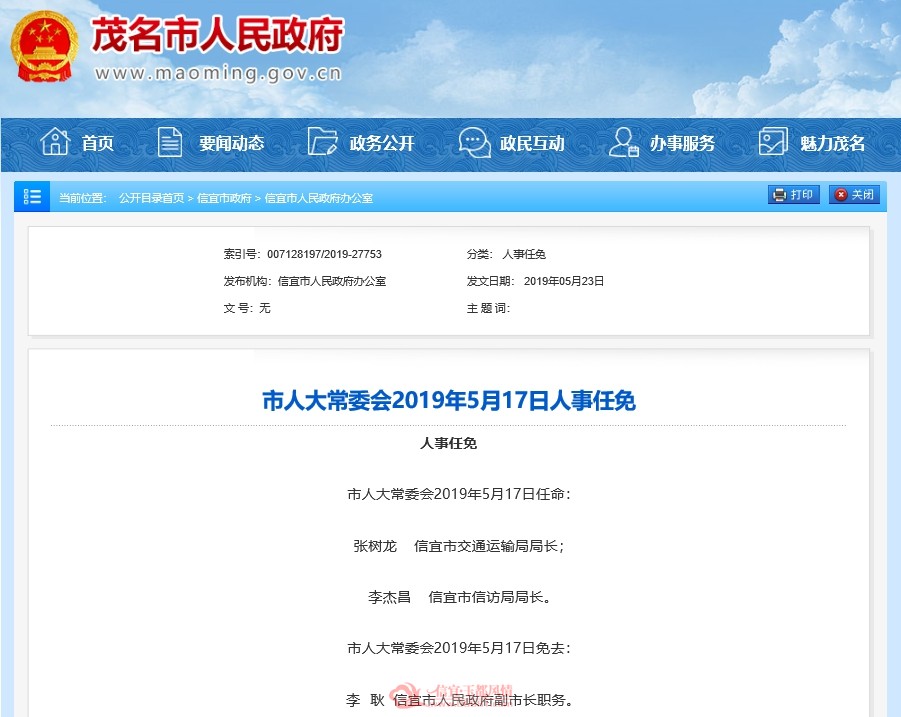Follow the 信宜市人民政府办公室 breadcrumb link
Viewport: 901px width, 717px height.
319,198
